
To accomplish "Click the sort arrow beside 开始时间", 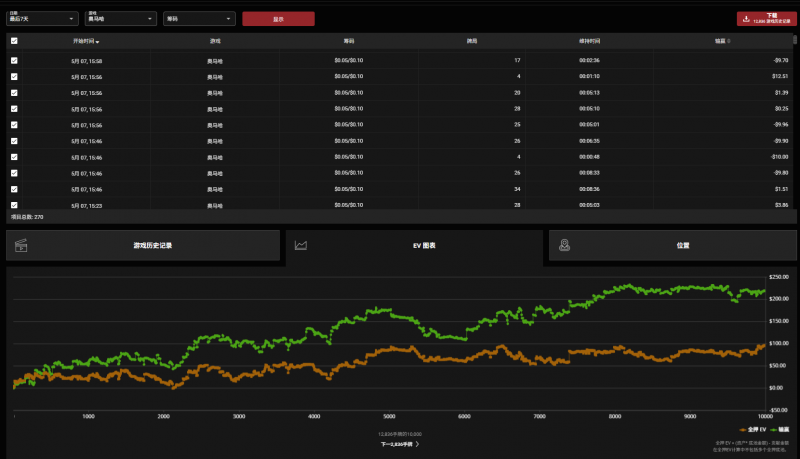I will (97, 41).
